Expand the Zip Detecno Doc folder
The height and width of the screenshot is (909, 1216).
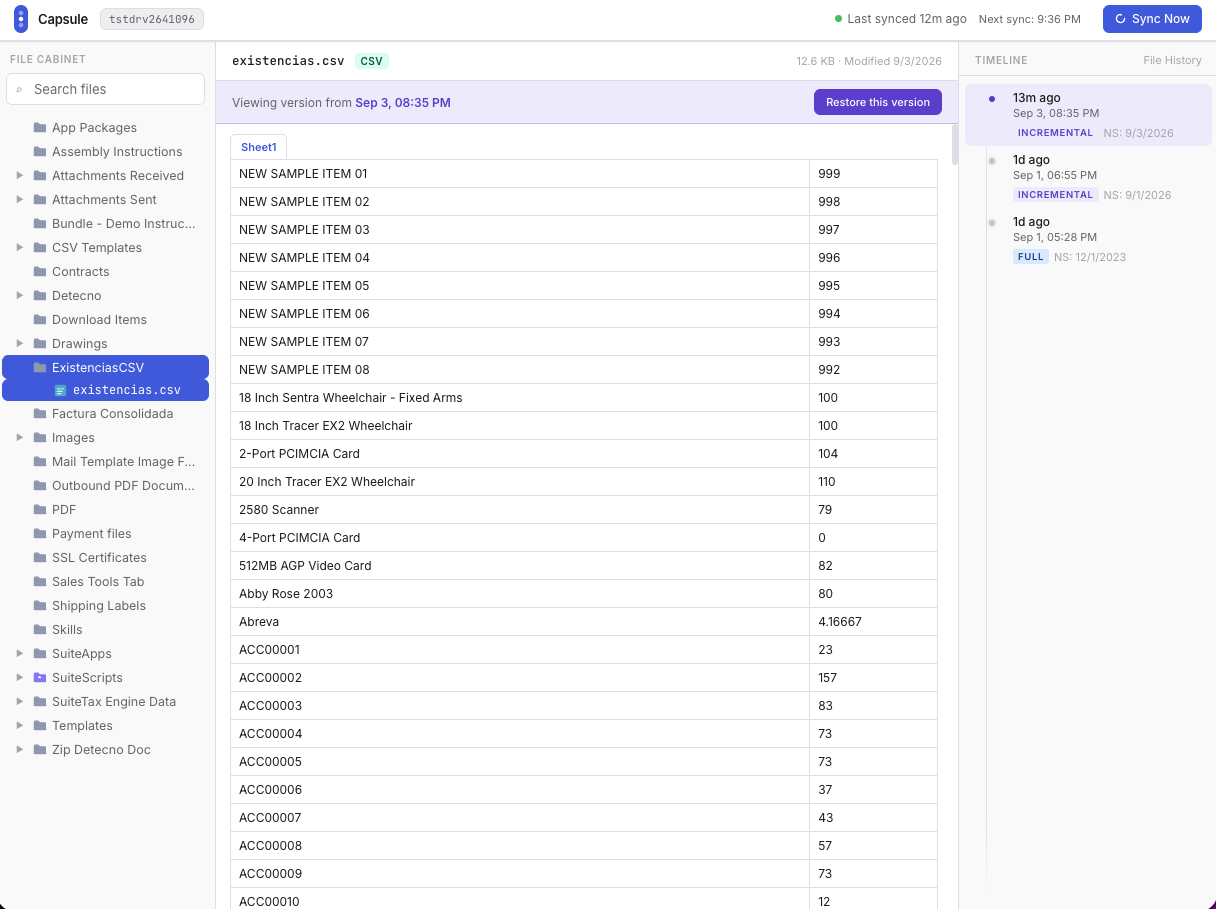click(20, 750)
